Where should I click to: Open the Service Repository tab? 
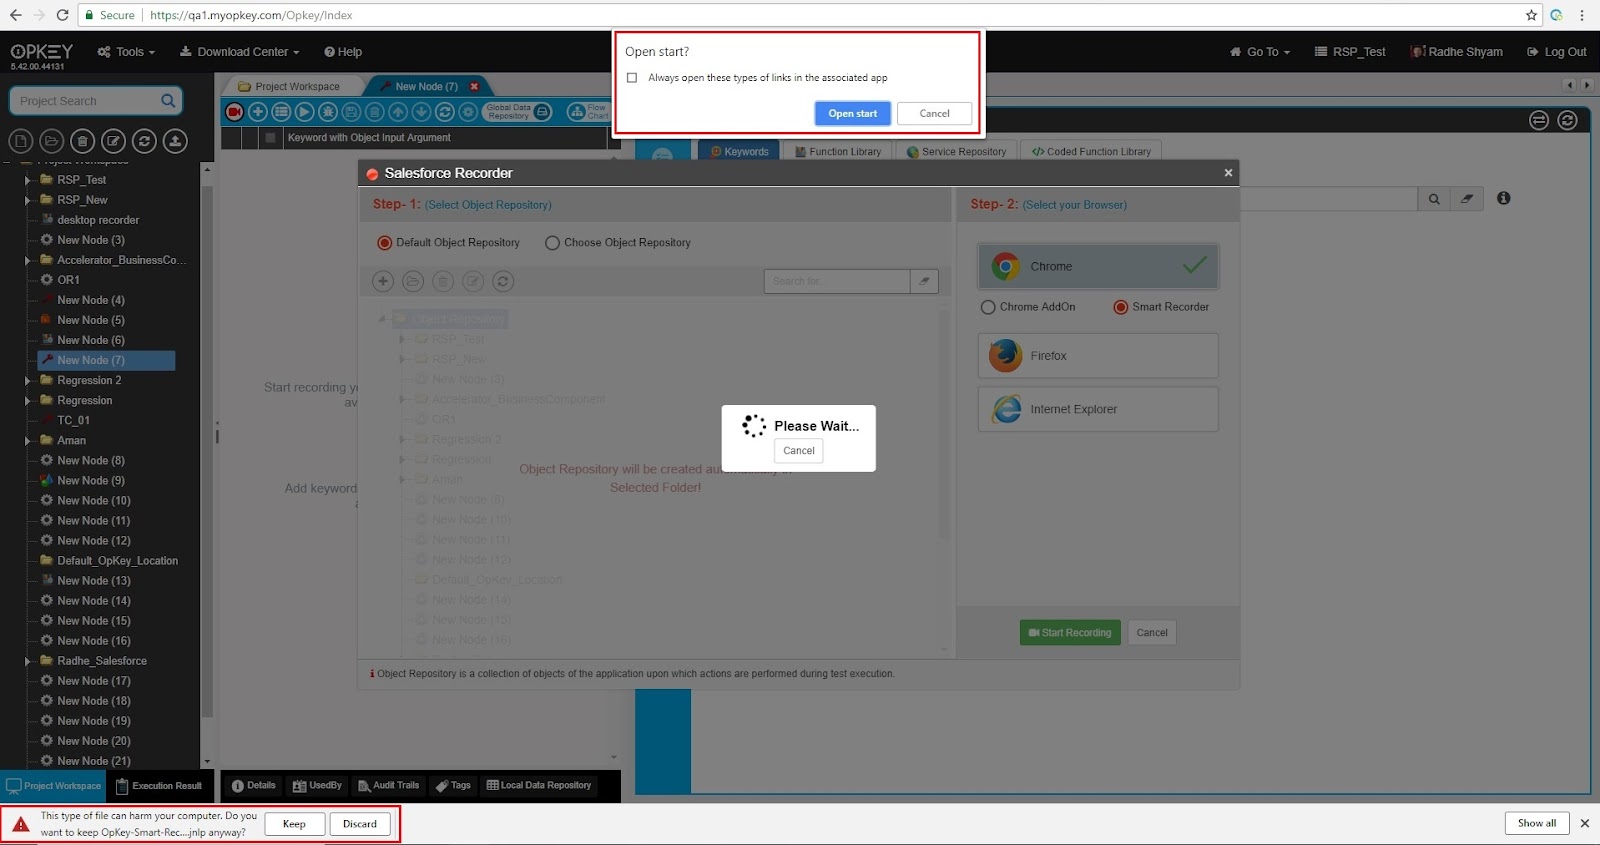click(956, 151)
